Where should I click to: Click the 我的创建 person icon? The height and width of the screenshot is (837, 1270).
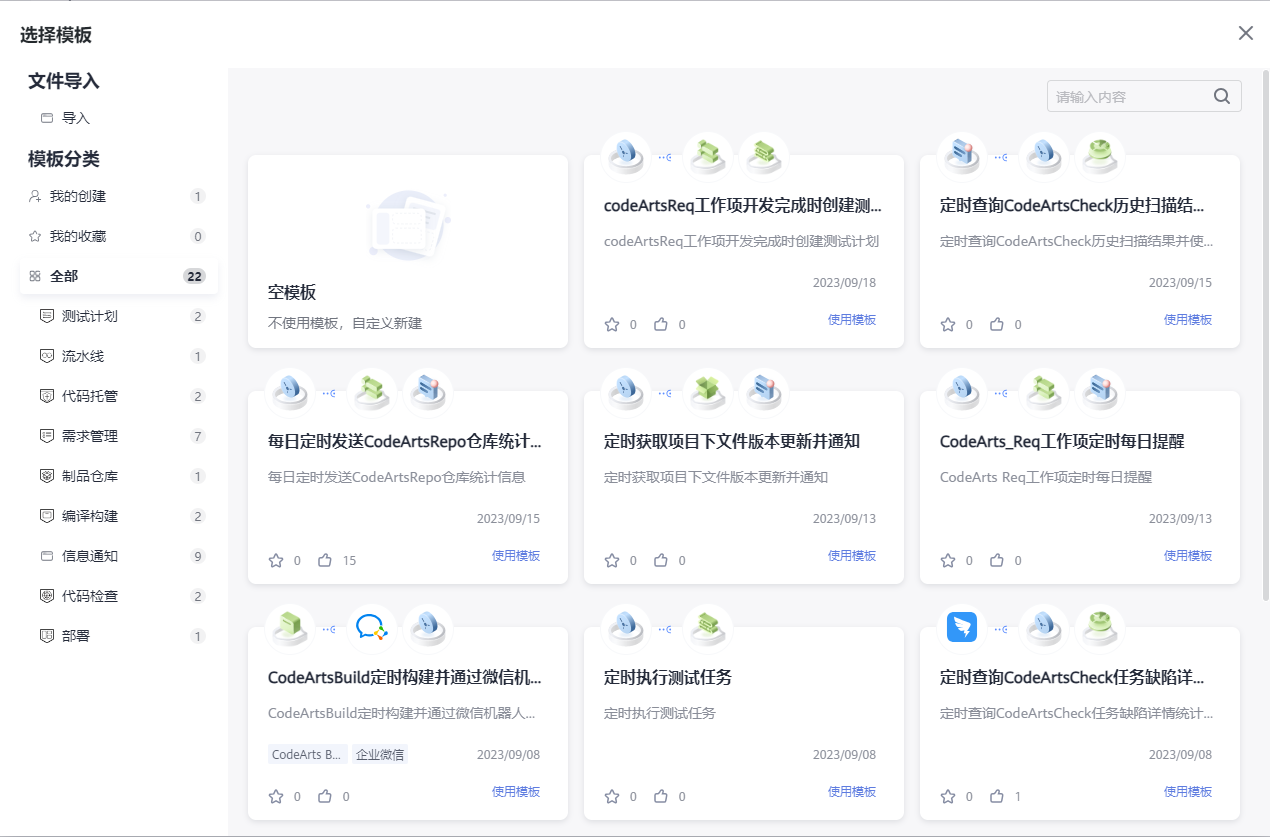[35, 196]
